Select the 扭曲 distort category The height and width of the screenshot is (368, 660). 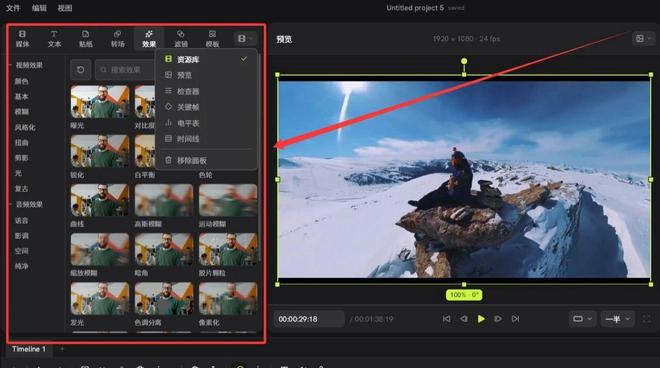[x=21, y=143]
